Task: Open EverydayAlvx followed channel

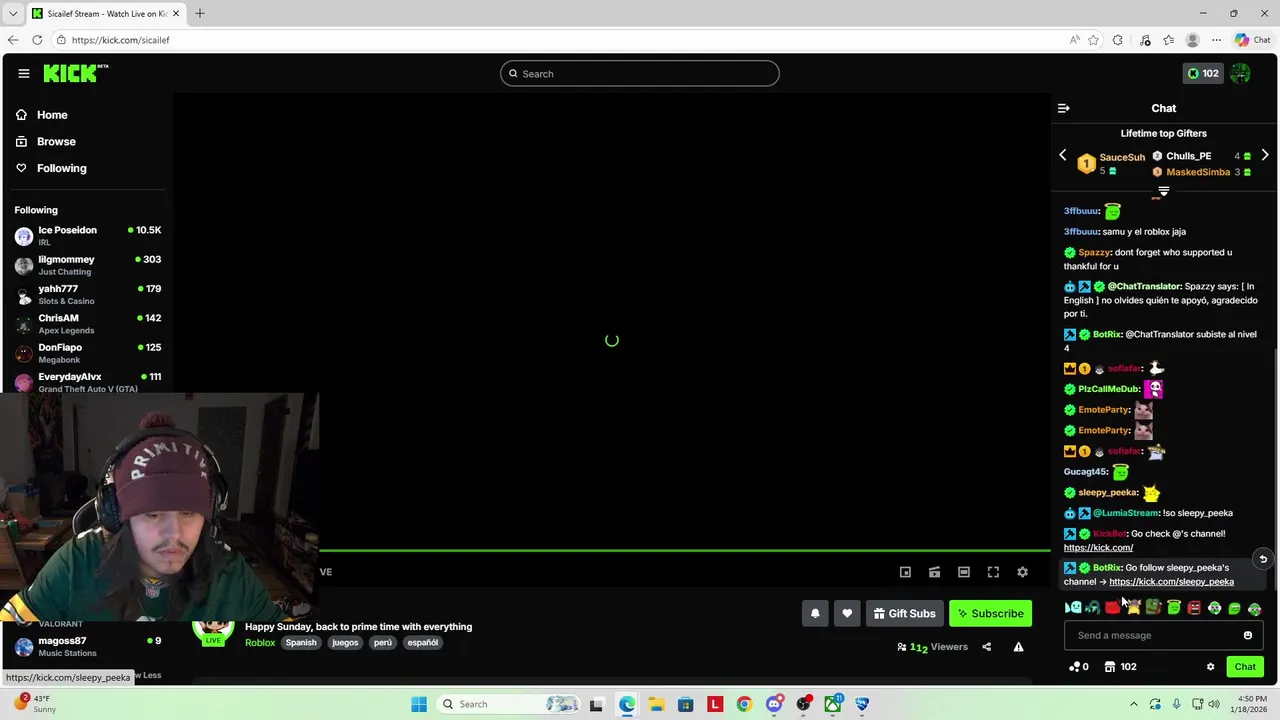Action: tap(88, 382)
